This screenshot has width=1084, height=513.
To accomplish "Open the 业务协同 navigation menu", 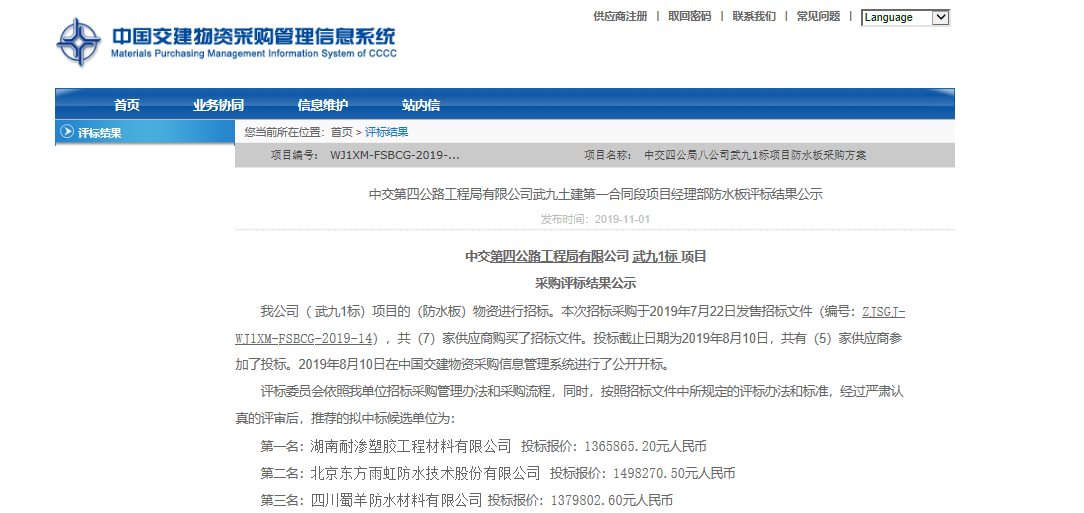I will tap(218, 105).
